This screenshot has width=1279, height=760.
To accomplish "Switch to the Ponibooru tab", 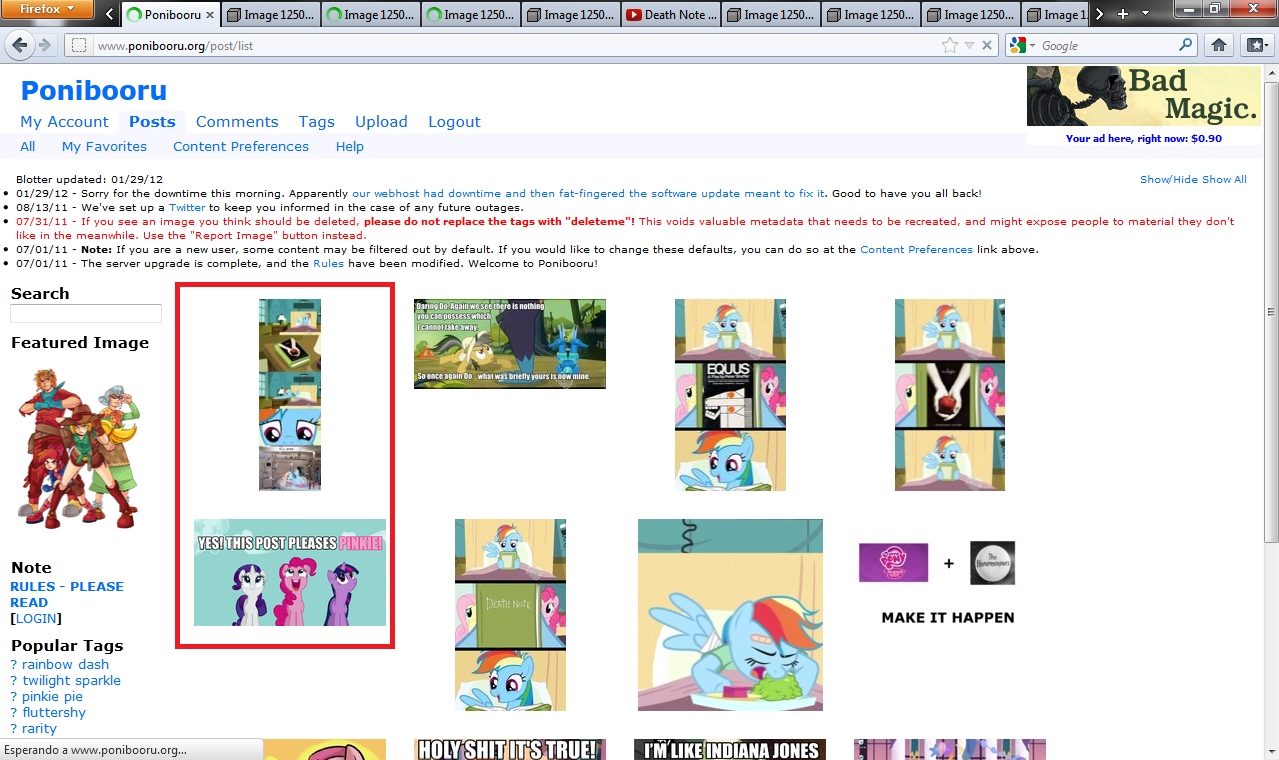I will coord(169,15).
